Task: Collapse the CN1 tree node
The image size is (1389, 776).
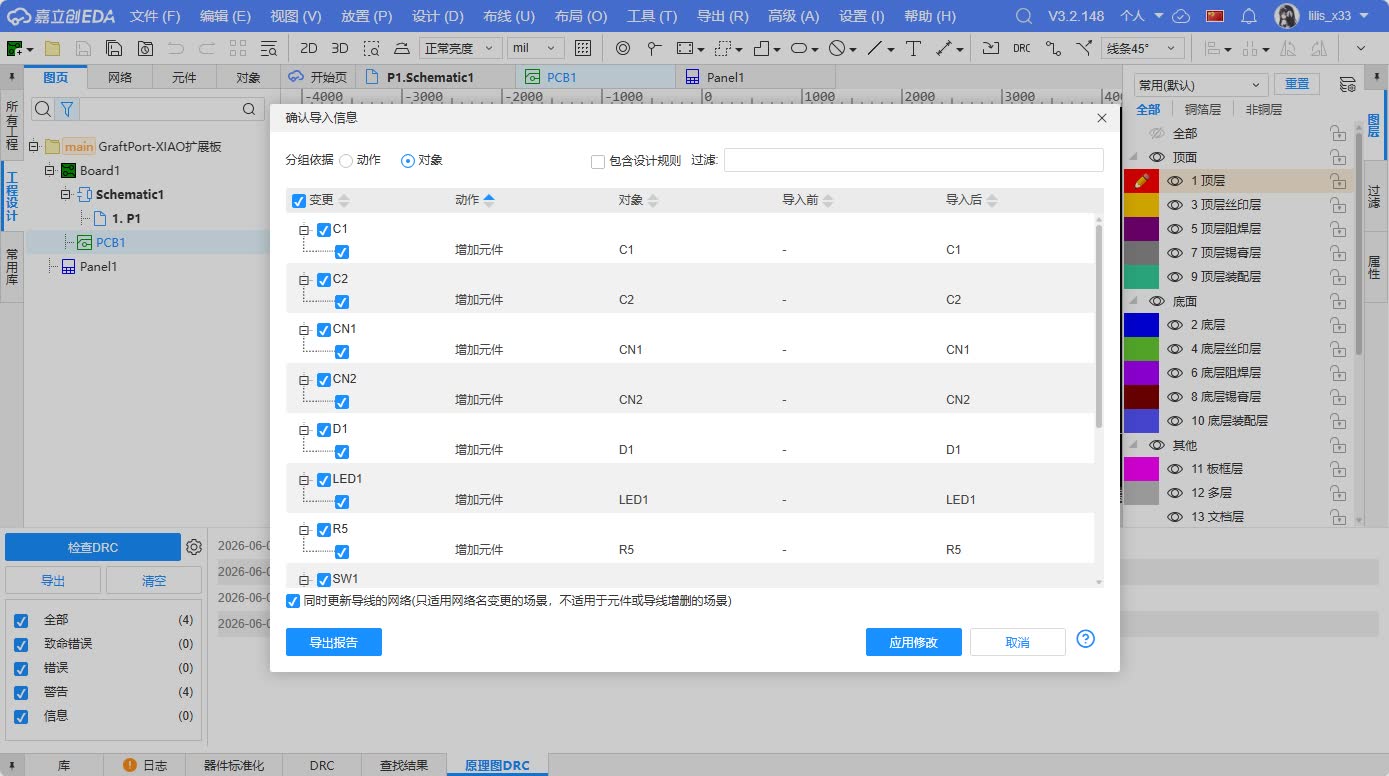Action: coord(304,330)
